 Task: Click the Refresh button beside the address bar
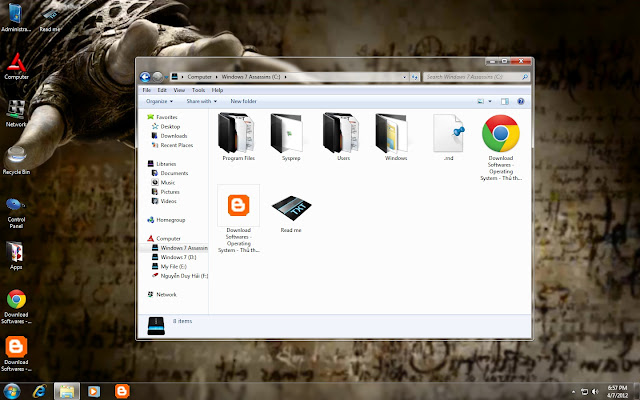[x=415, y=77]
